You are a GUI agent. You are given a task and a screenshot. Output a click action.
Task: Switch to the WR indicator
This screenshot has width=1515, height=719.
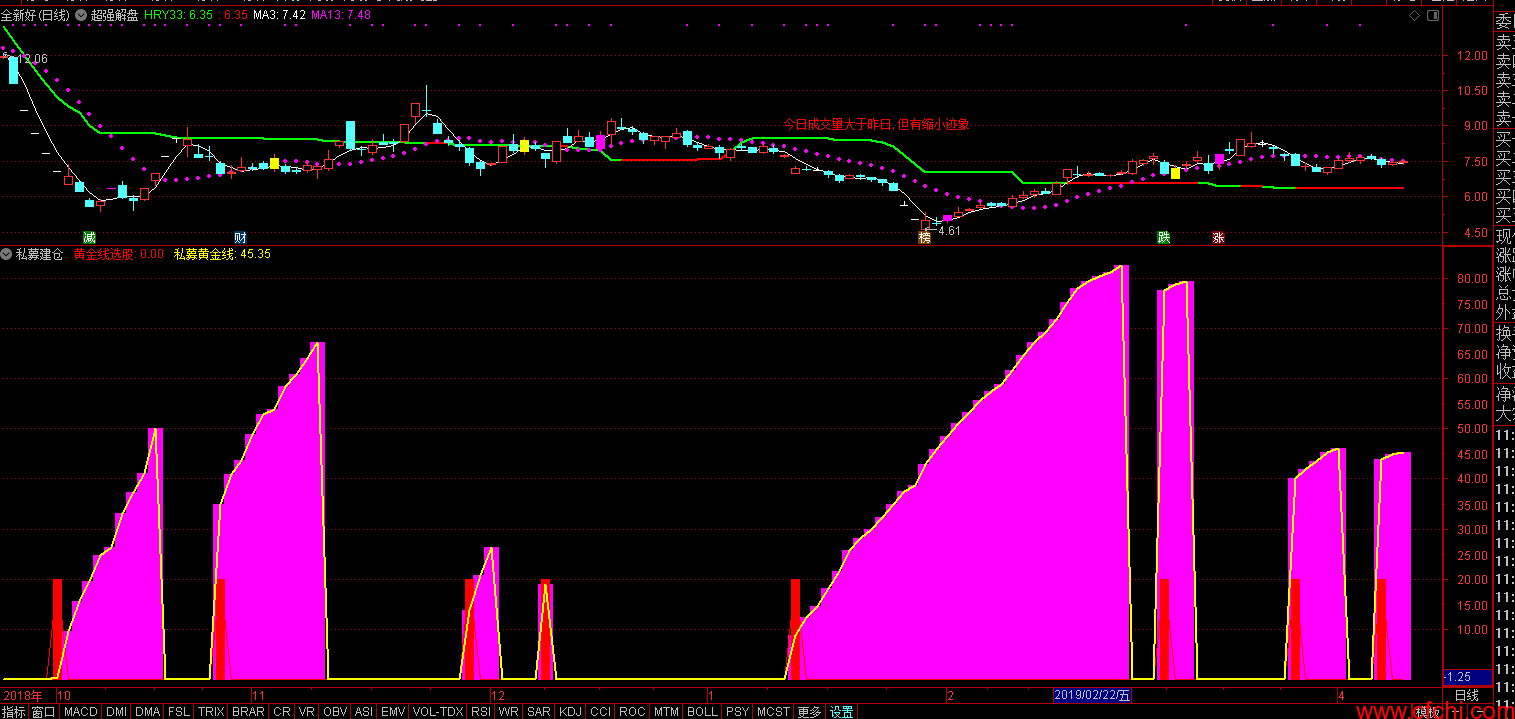pyautogui.click(x=509, y=712)
